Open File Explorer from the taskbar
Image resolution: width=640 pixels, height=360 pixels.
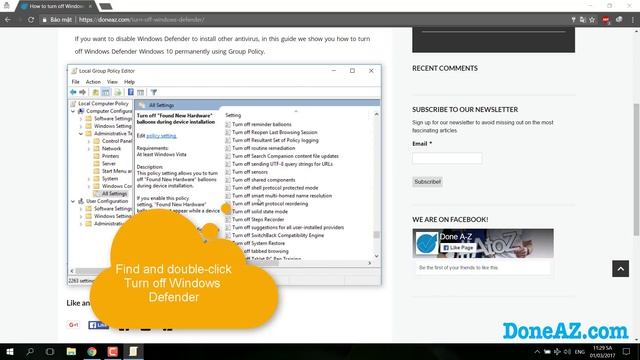tap(71, 351)
